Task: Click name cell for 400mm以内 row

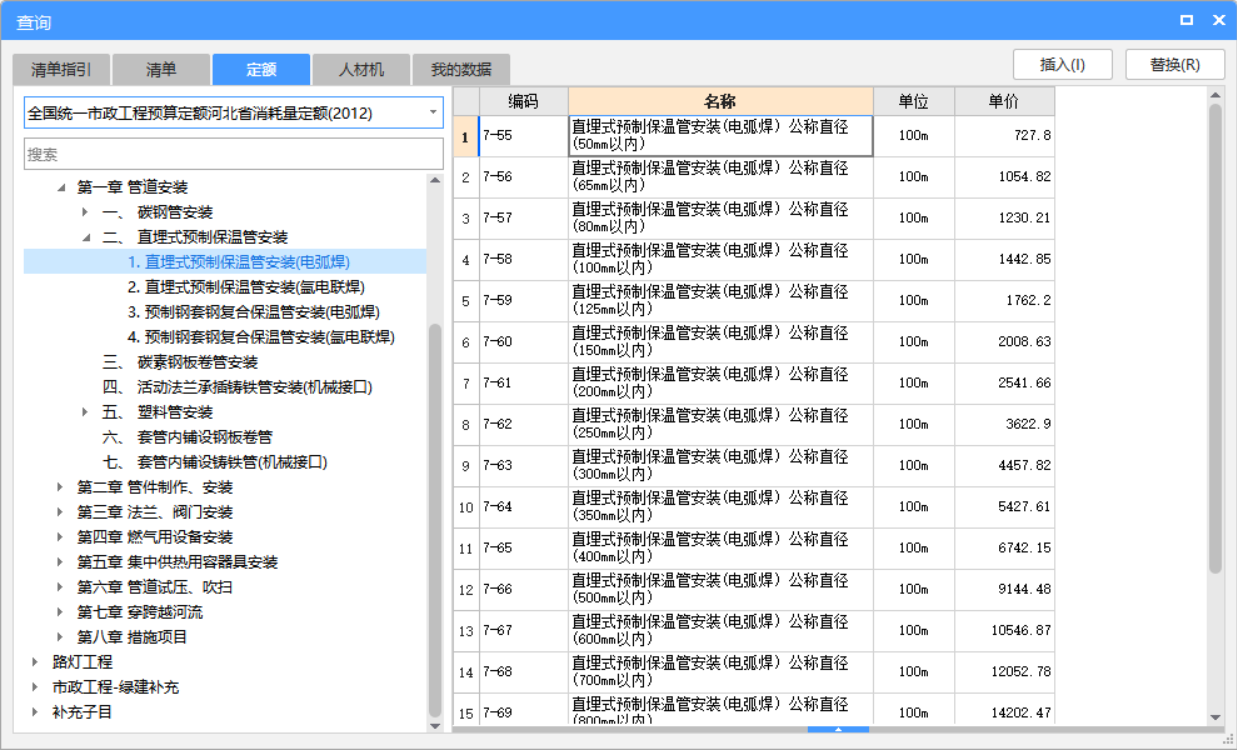Action: pos(721,548)
